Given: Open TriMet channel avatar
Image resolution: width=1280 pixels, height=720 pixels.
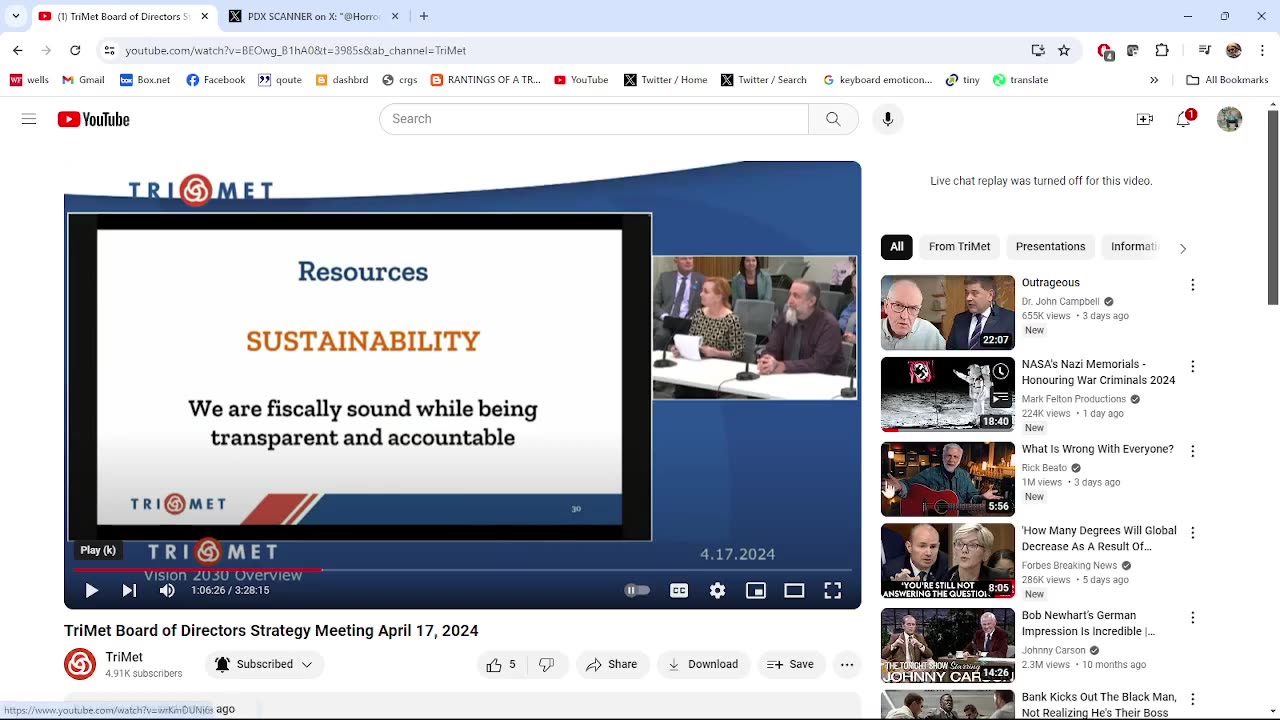Looking at the screenshot, I should [x=80, y=664].
